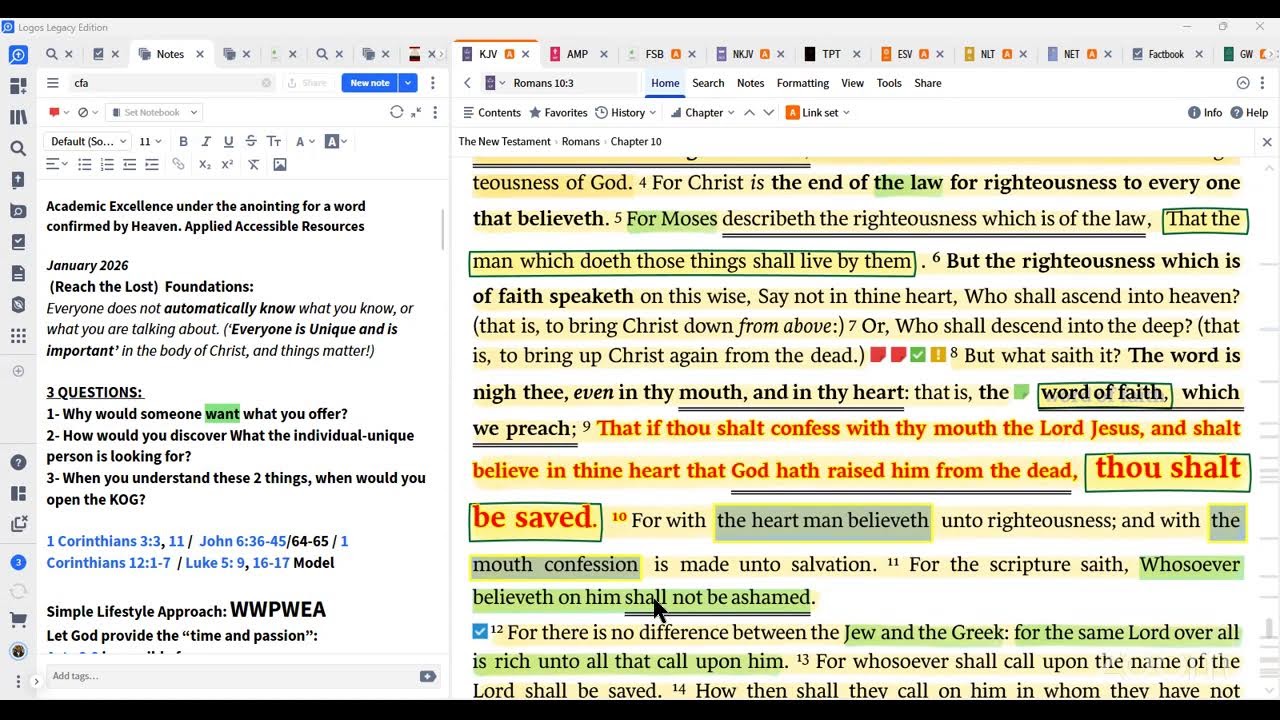Insert a numbered list
Screen dimensions: 1280x720
(107, 164)
